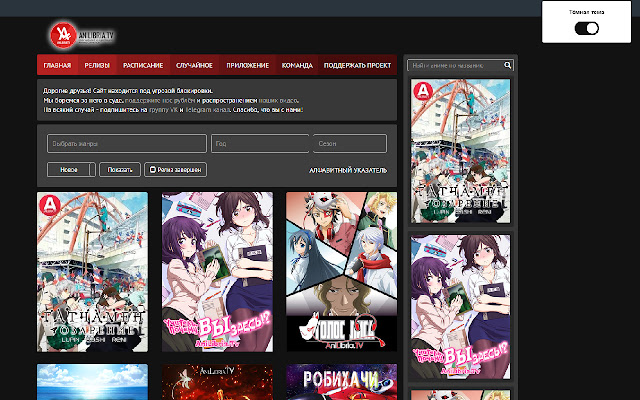Open the Сезон dropdown
640x400 pixels.
pyautogui.click(x=350, y=144)
